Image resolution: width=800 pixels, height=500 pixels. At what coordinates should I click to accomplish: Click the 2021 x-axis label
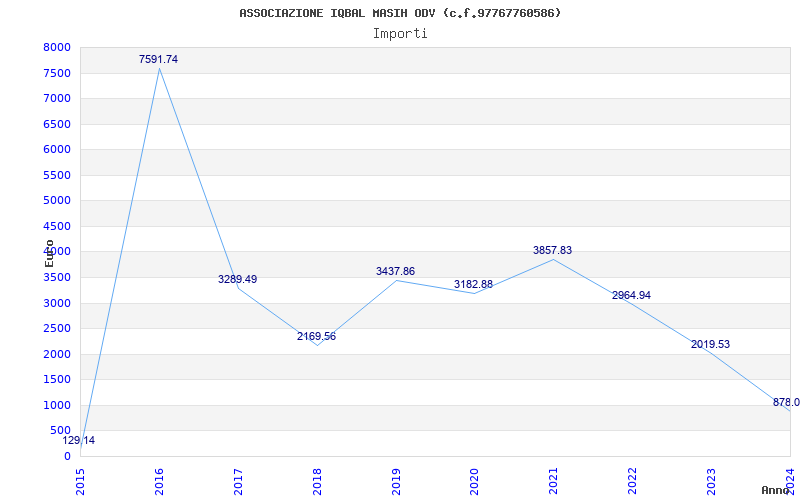(554, 481)
